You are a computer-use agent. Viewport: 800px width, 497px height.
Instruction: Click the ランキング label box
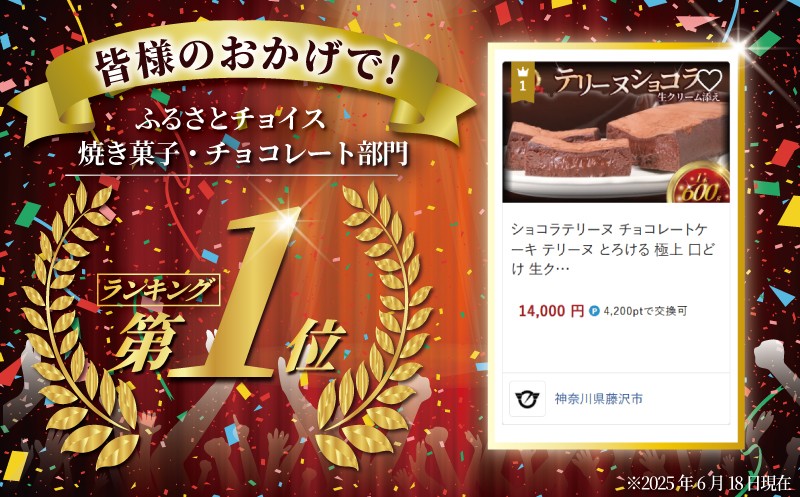coord(159,290)
